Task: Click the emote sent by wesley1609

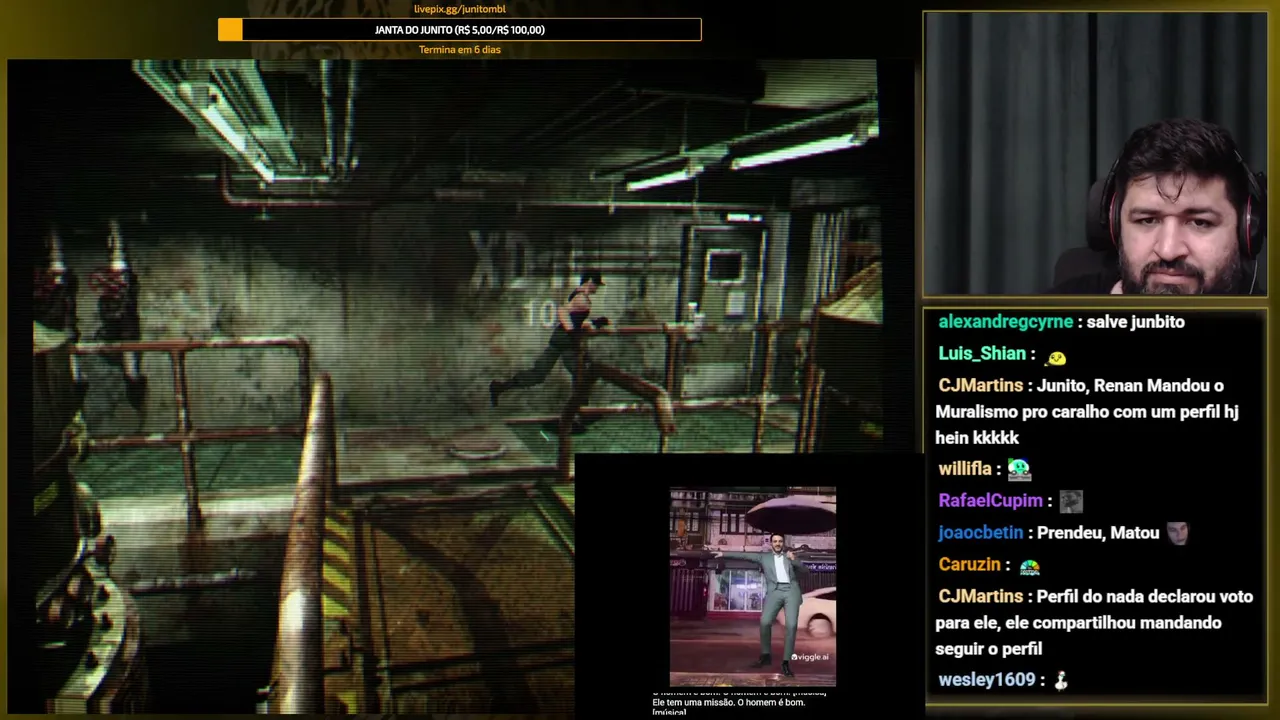Action: pos(1061,680)
